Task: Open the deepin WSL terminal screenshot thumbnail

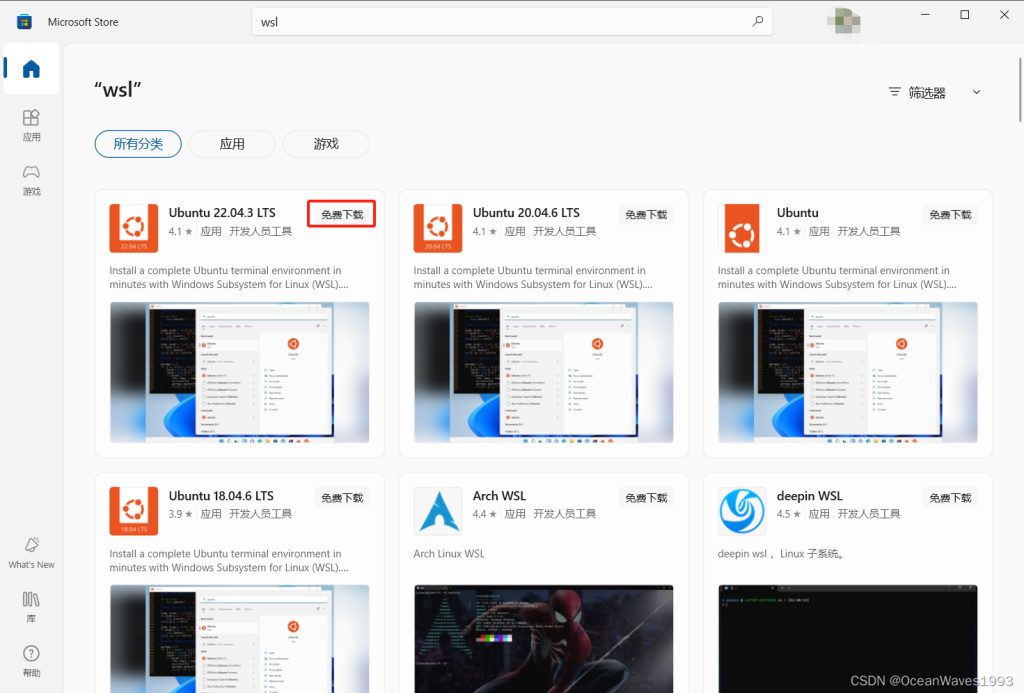Action: point(848,639)
